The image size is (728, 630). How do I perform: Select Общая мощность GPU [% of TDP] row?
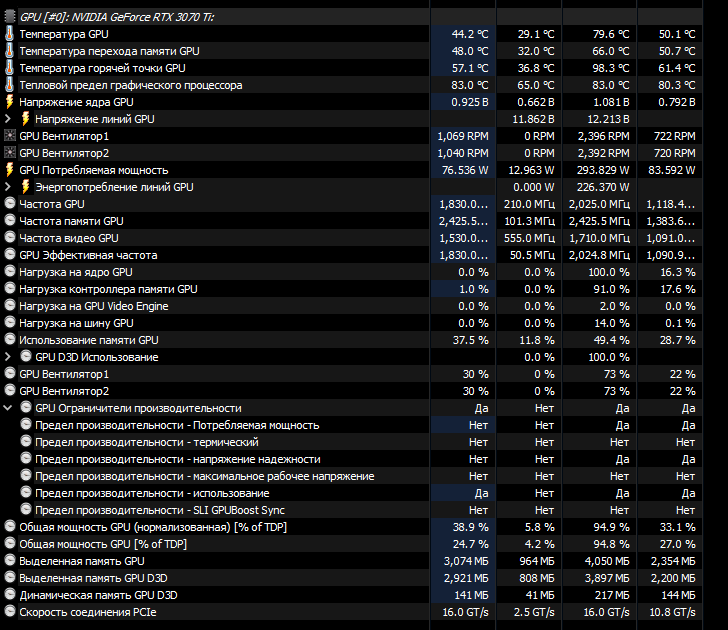tap(103, 544)
